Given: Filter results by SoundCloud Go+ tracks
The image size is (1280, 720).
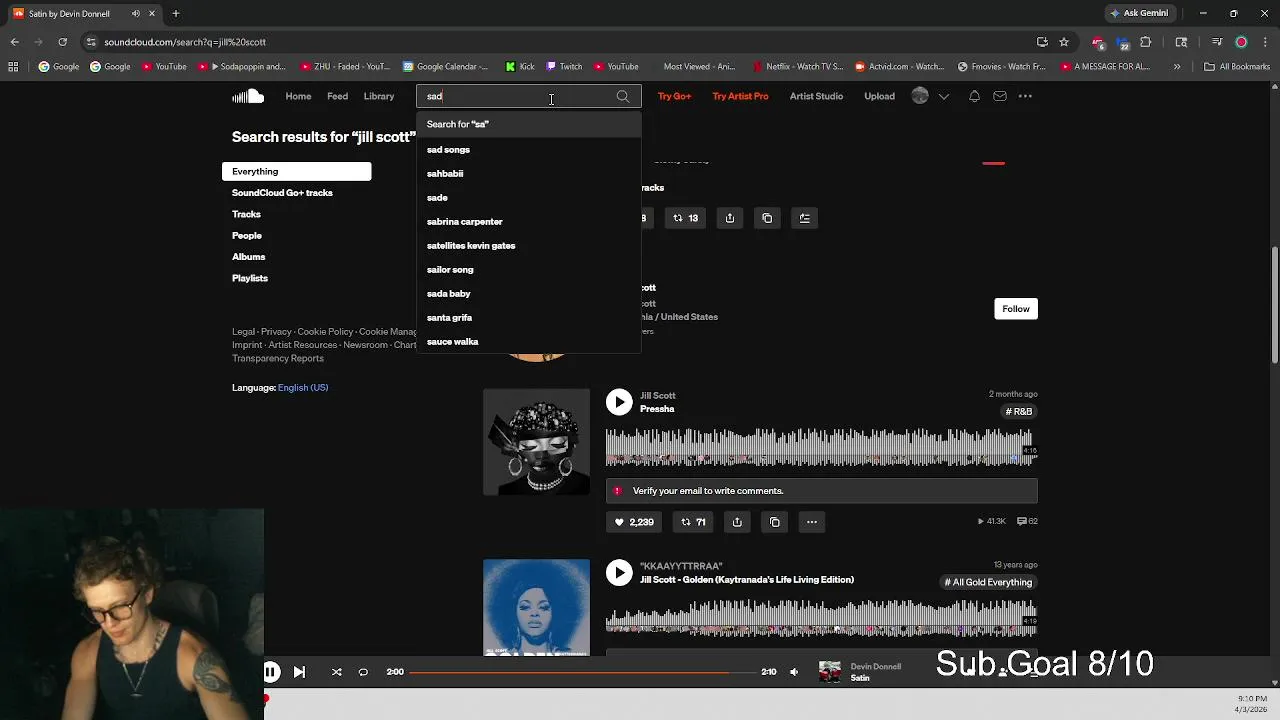Looking at the screenshot, I should (282, 193).
